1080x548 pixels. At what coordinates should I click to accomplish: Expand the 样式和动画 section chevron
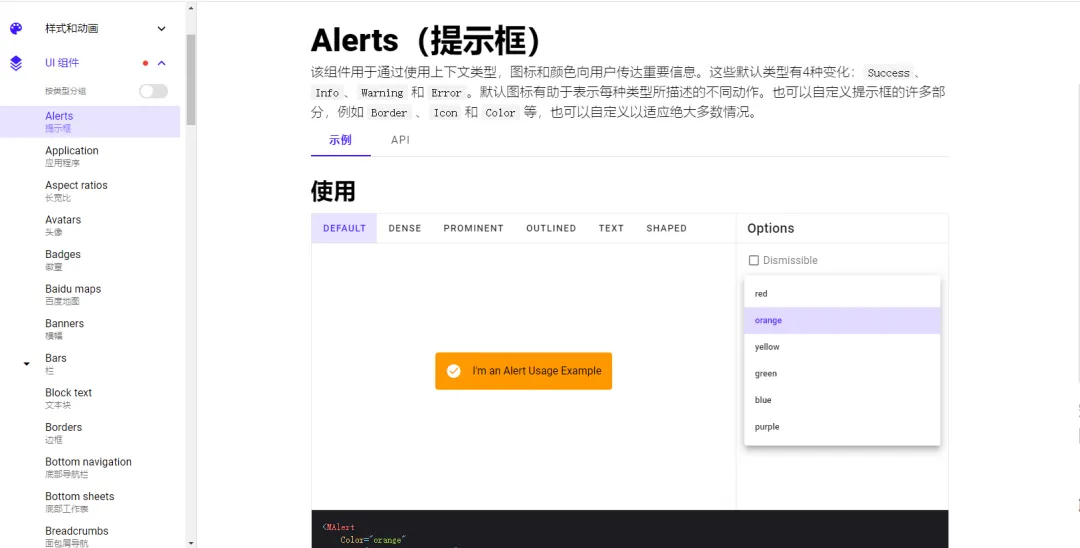(162, 29)
